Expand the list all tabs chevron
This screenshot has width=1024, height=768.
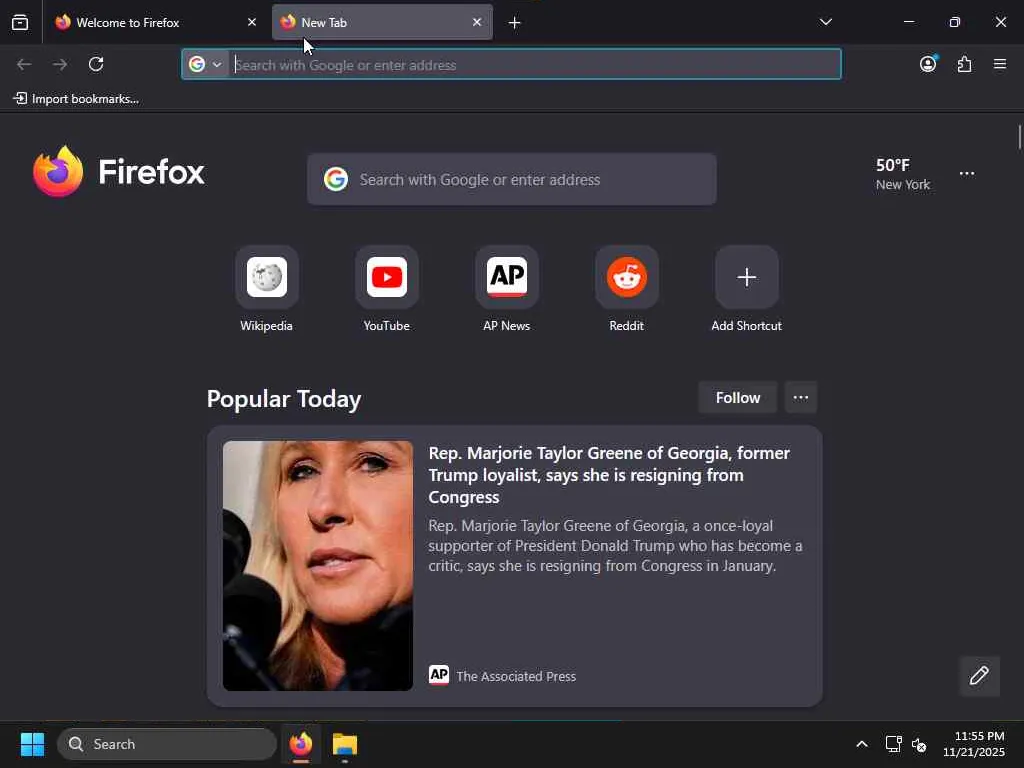click(825, 22)
